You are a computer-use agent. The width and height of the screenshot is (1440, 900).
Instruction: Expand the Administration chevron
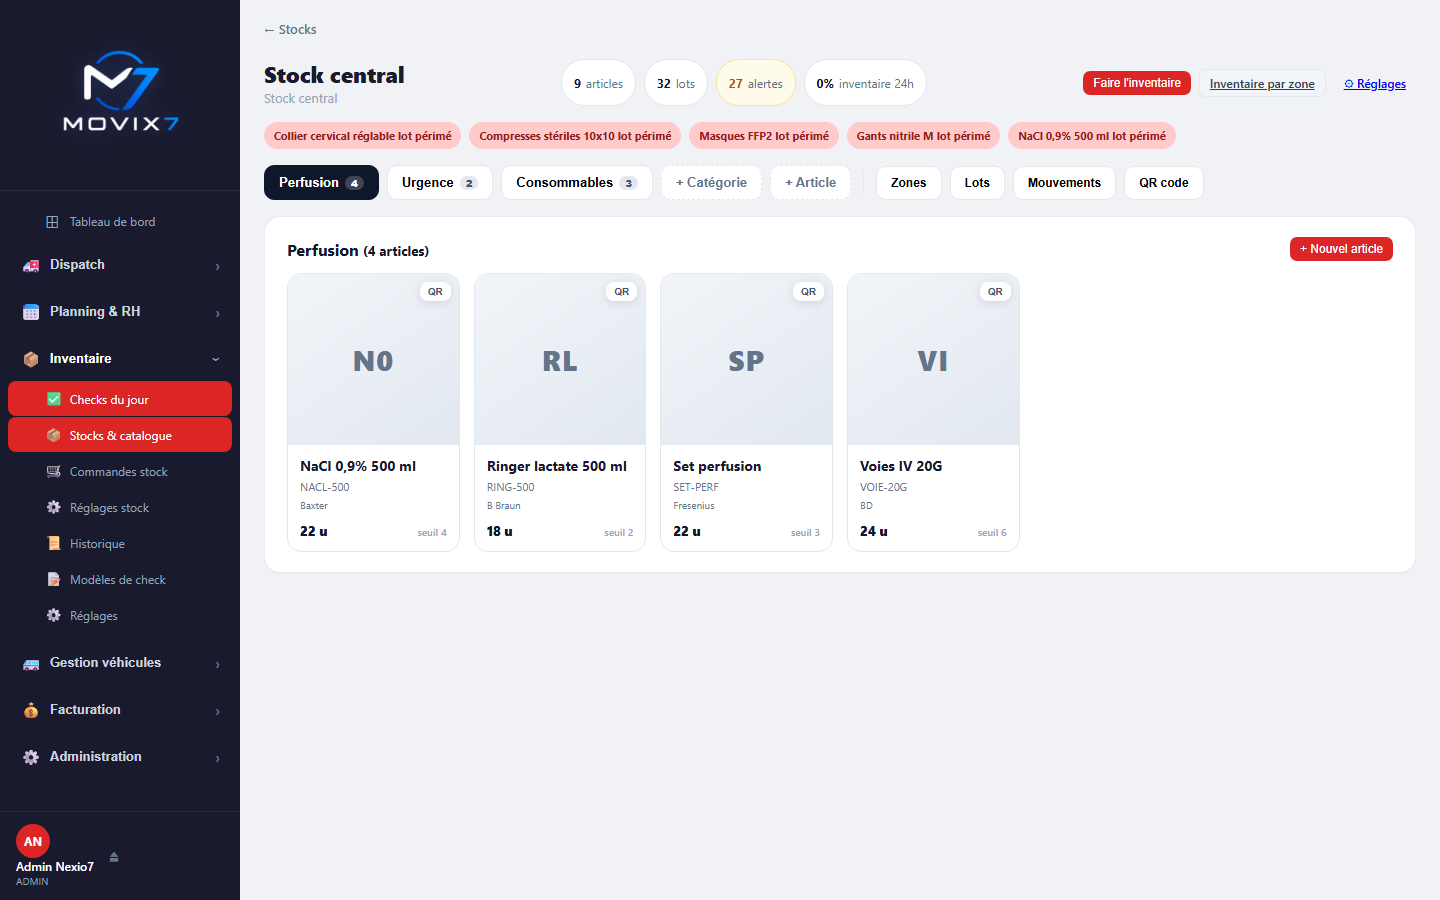tap(217, 758)
